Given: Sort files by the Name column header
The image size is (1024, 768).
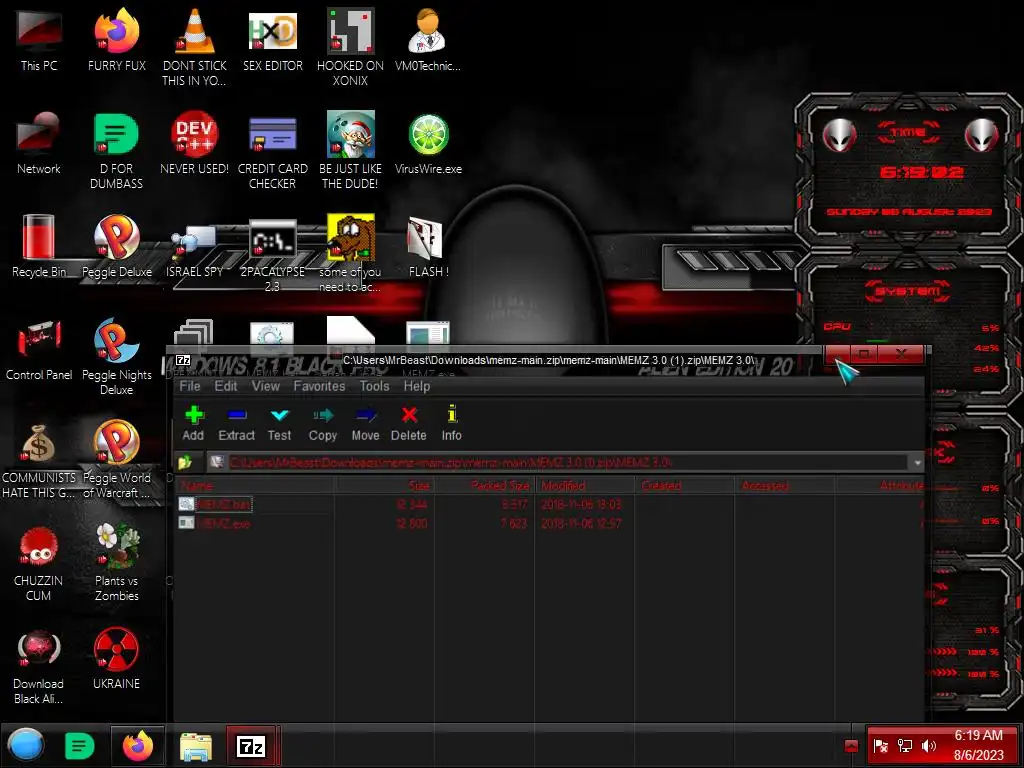Looking at the screenshot, I should point(255,485).
